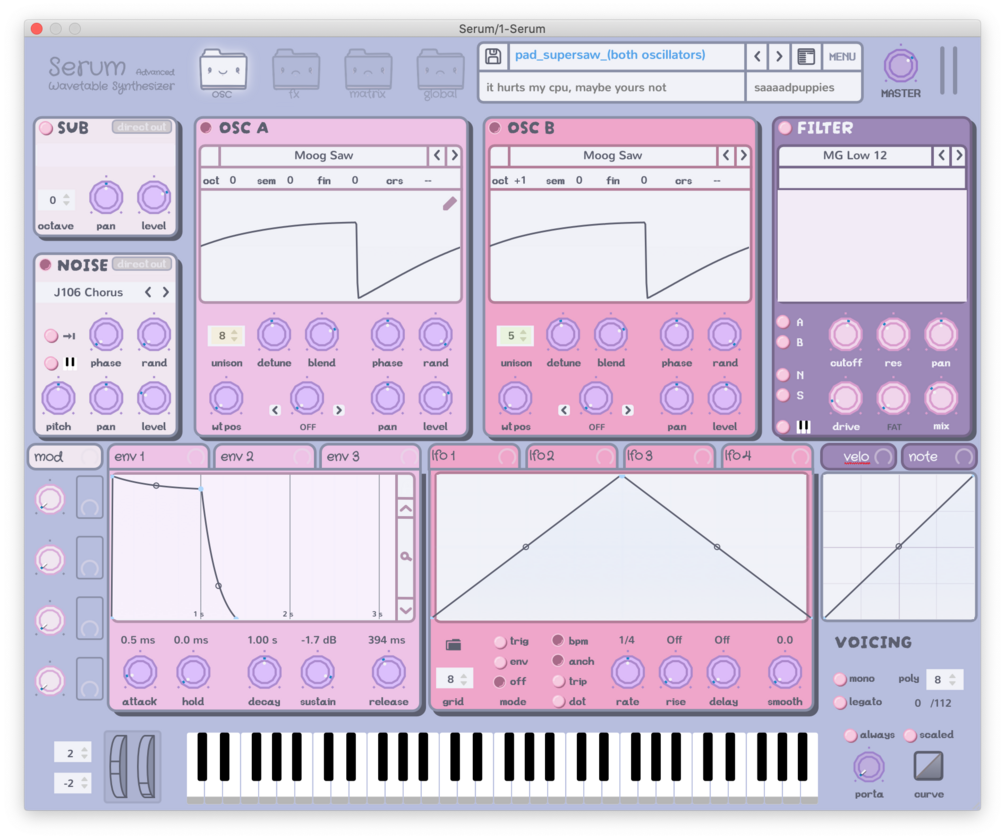The image size is (1005, 839).
Task: Switch to lfo 3 tab
Action: click(669, 456)
